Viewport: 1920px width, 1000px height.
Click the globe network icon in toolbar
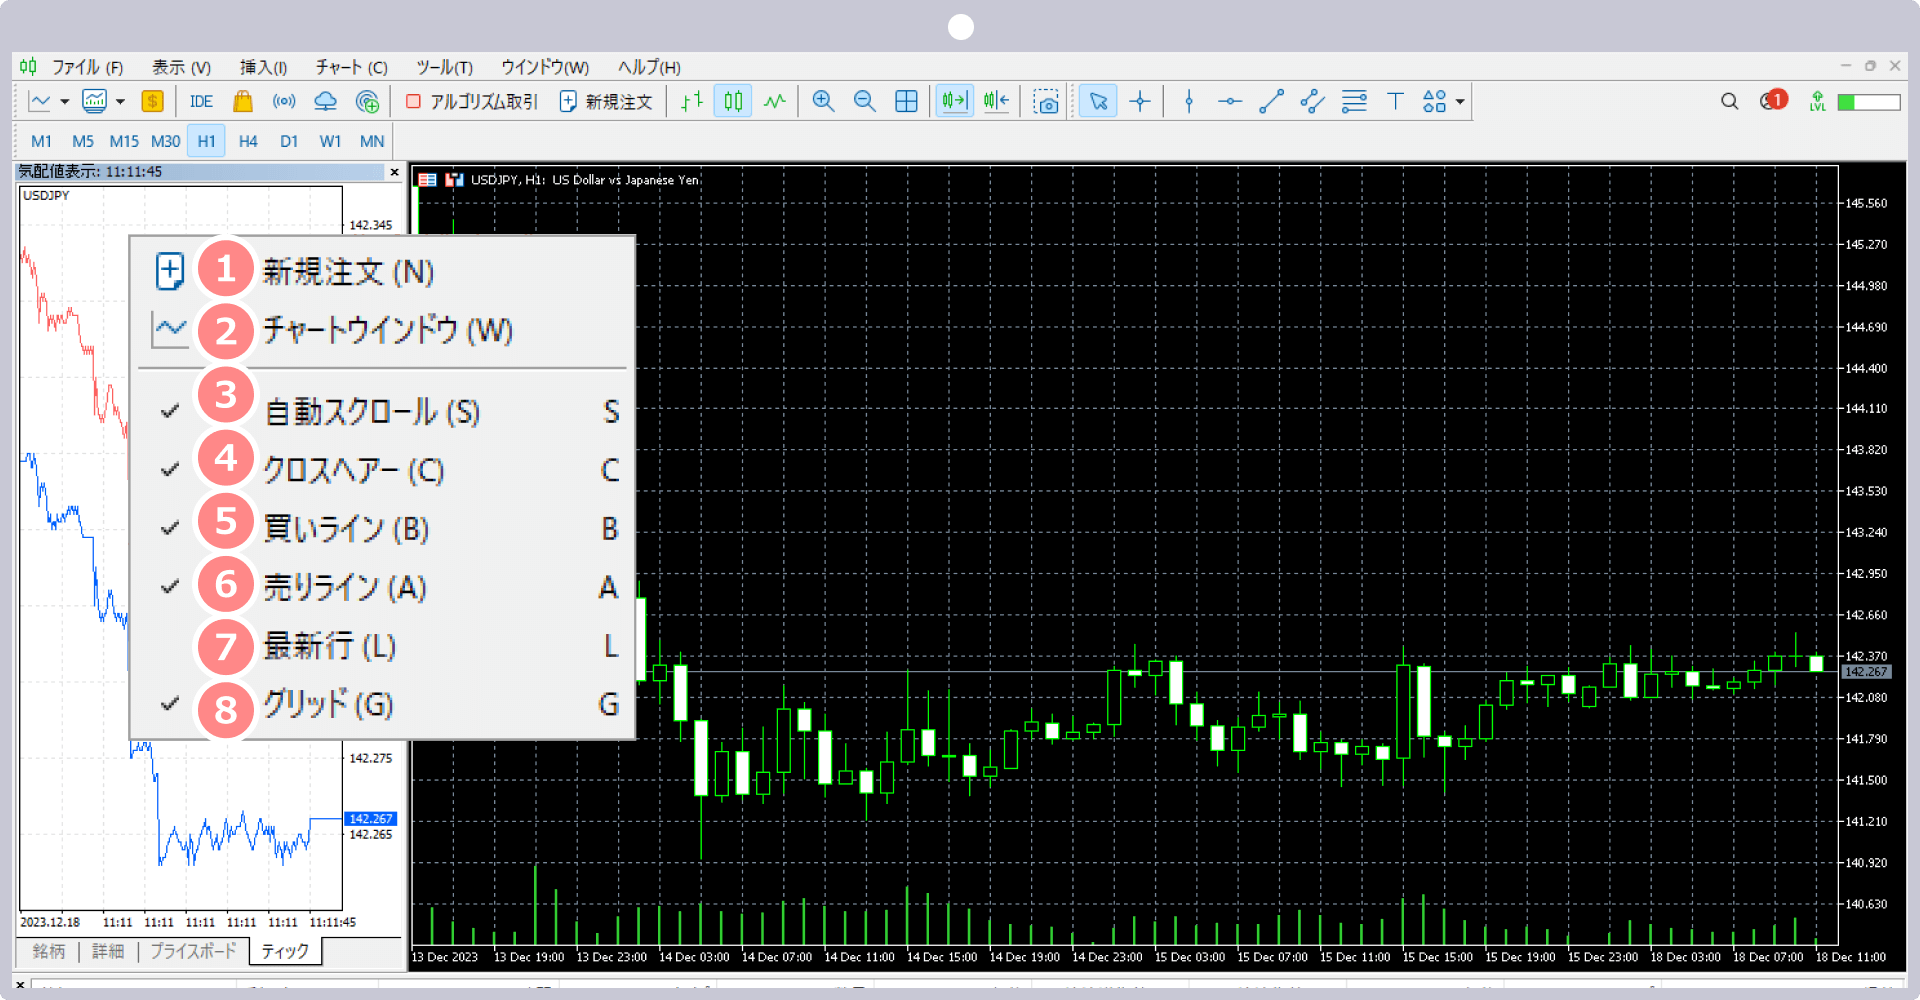[367, 101]
